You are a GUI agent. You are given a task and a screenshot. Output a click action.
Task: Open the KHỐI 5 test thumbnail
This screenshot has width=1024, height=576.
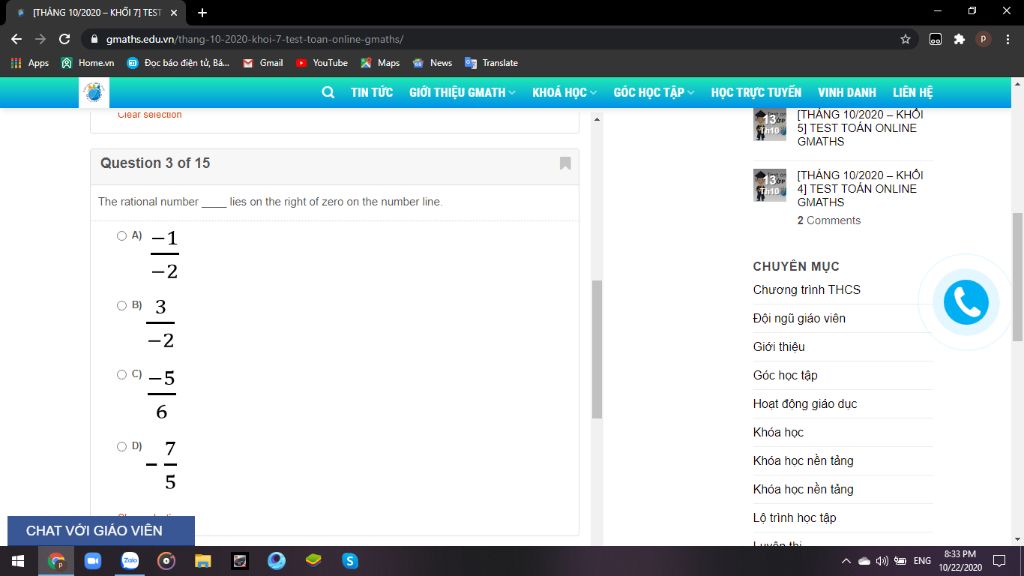pos(769,124)
